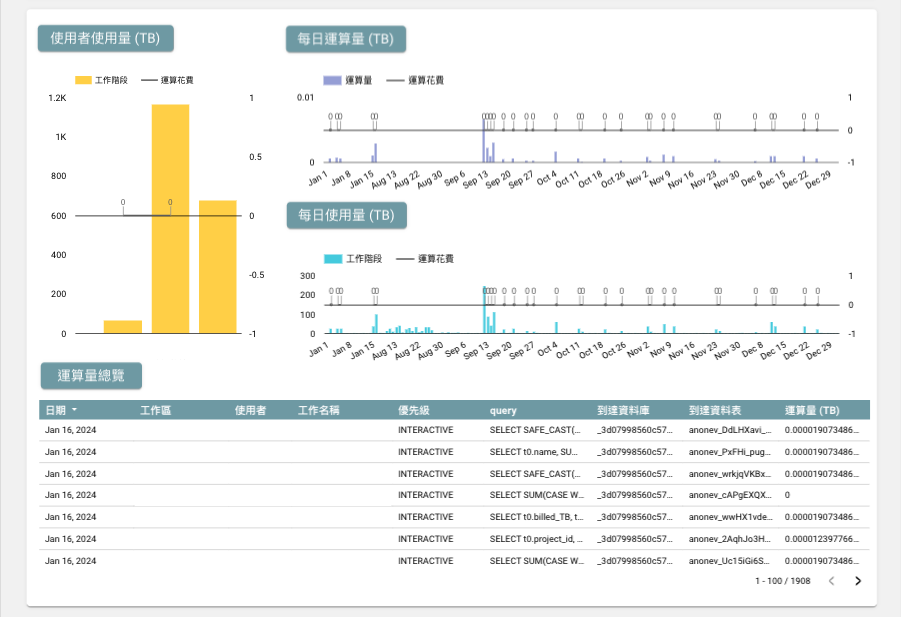Click the tall cyan Sep 13 bar

tap(484, 310)
